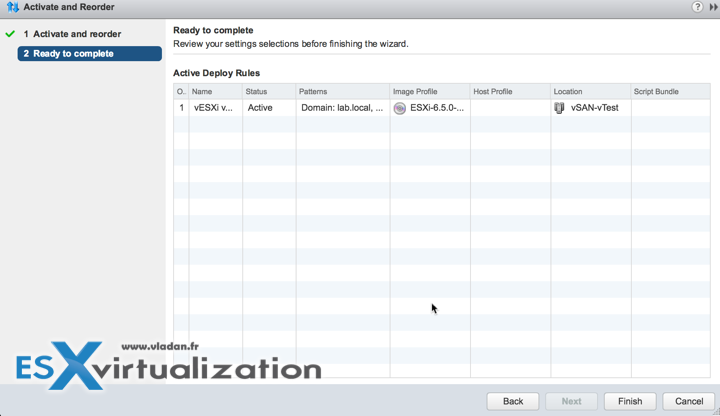Screen dimensions: 720x416
Task: Click the Next button
Action: click(x=571, y=401)
